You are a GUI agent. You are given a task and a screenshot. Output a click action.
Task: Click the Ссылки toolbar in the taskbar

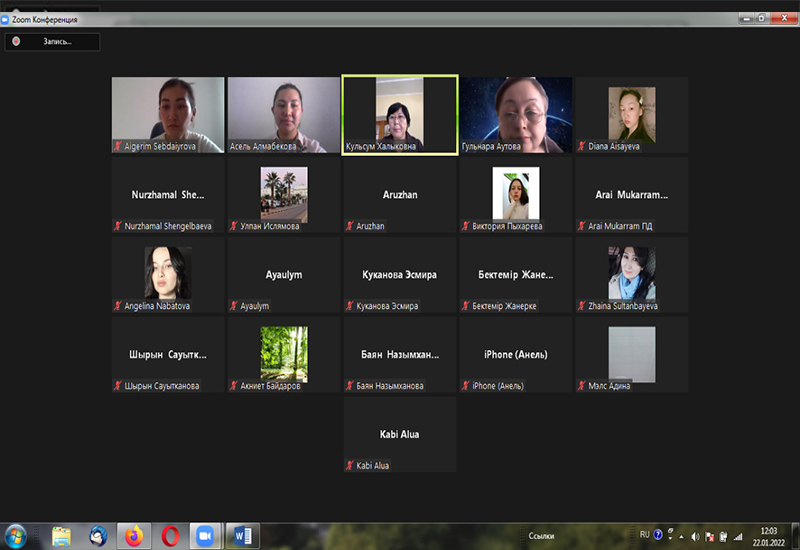coord(541,536)
